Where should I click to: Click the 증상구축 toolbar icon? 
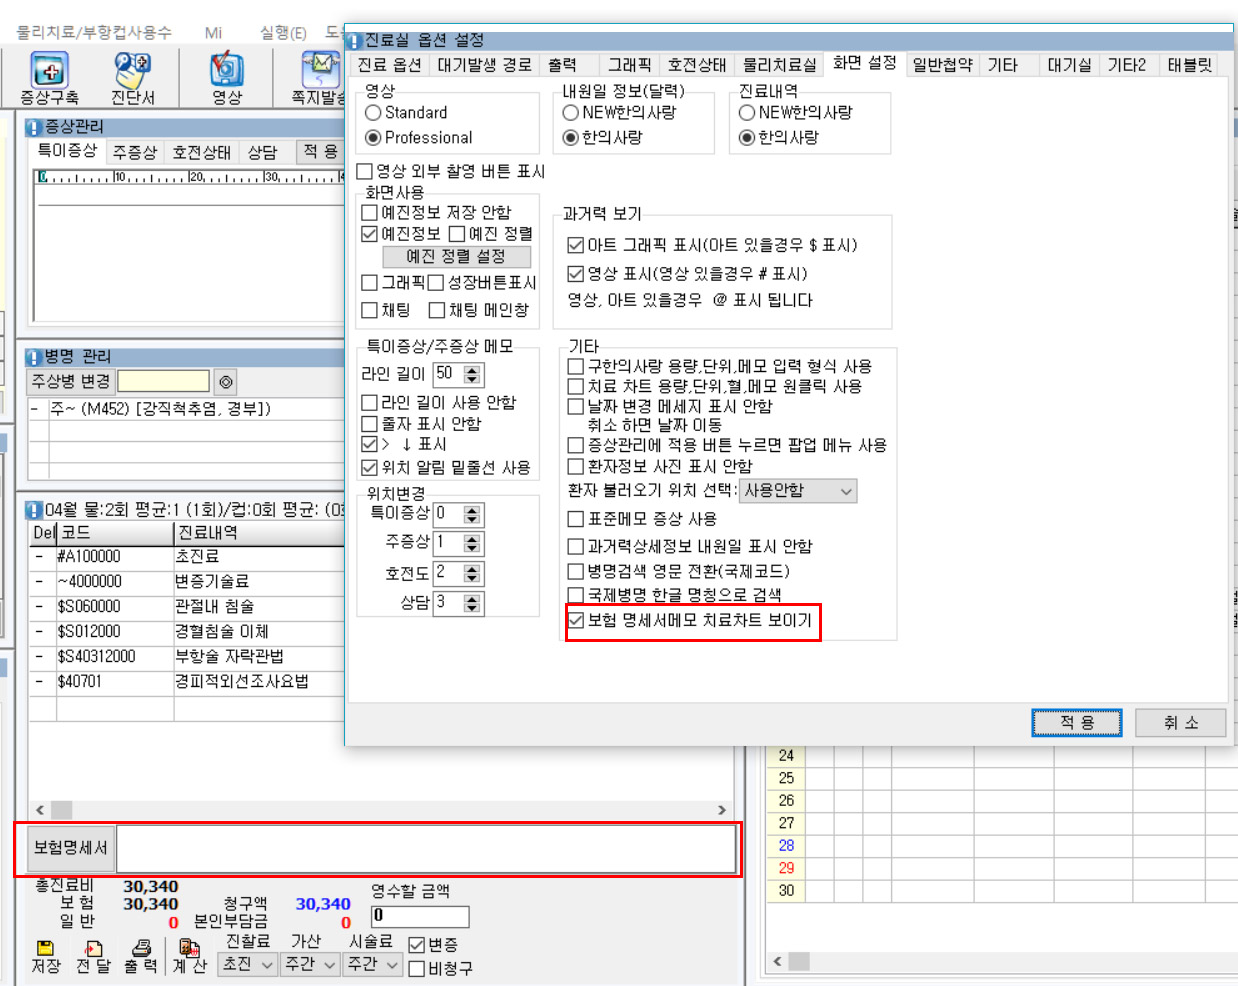click(49, 72)
